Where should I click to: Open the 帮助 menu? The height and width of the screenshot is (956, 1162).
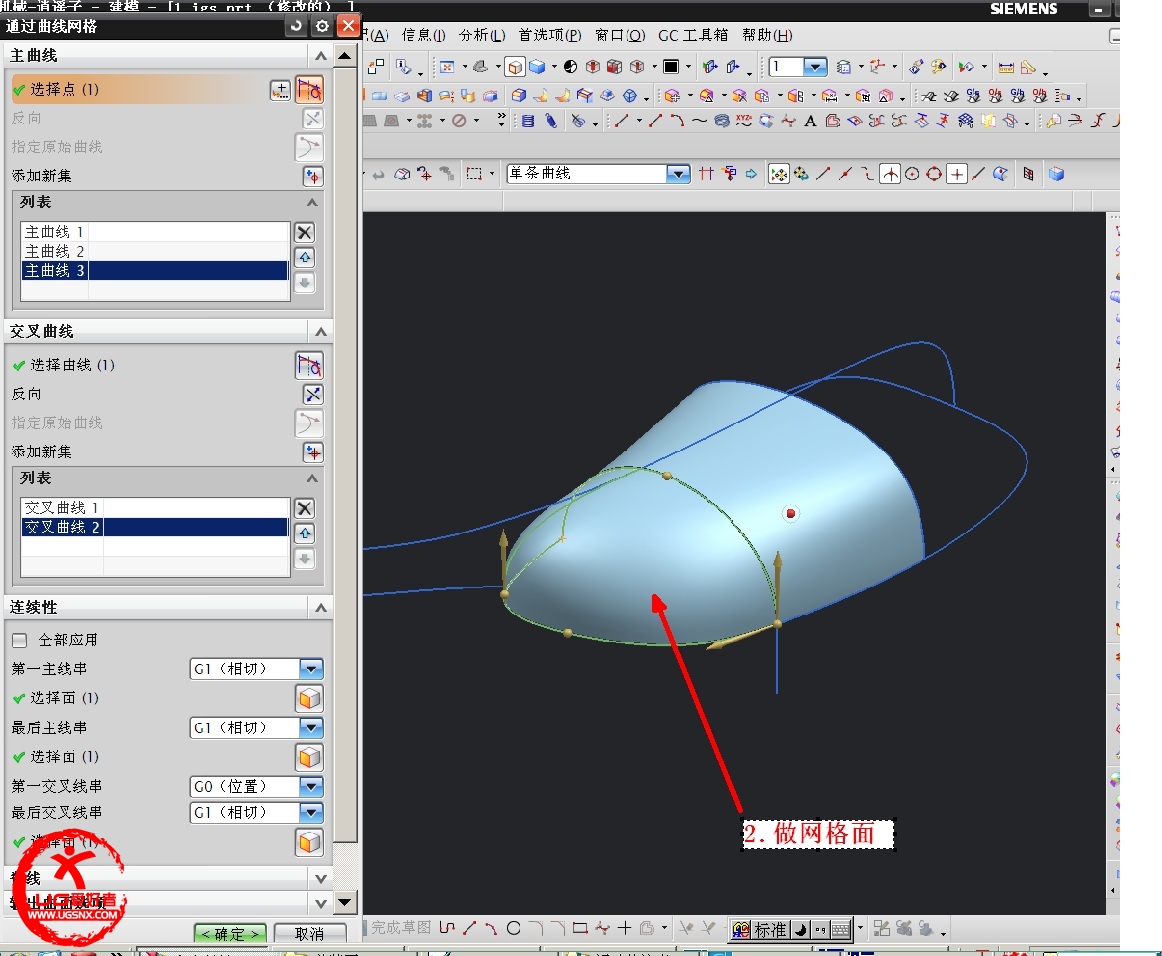pyautogui.click(x=767, y=36)
